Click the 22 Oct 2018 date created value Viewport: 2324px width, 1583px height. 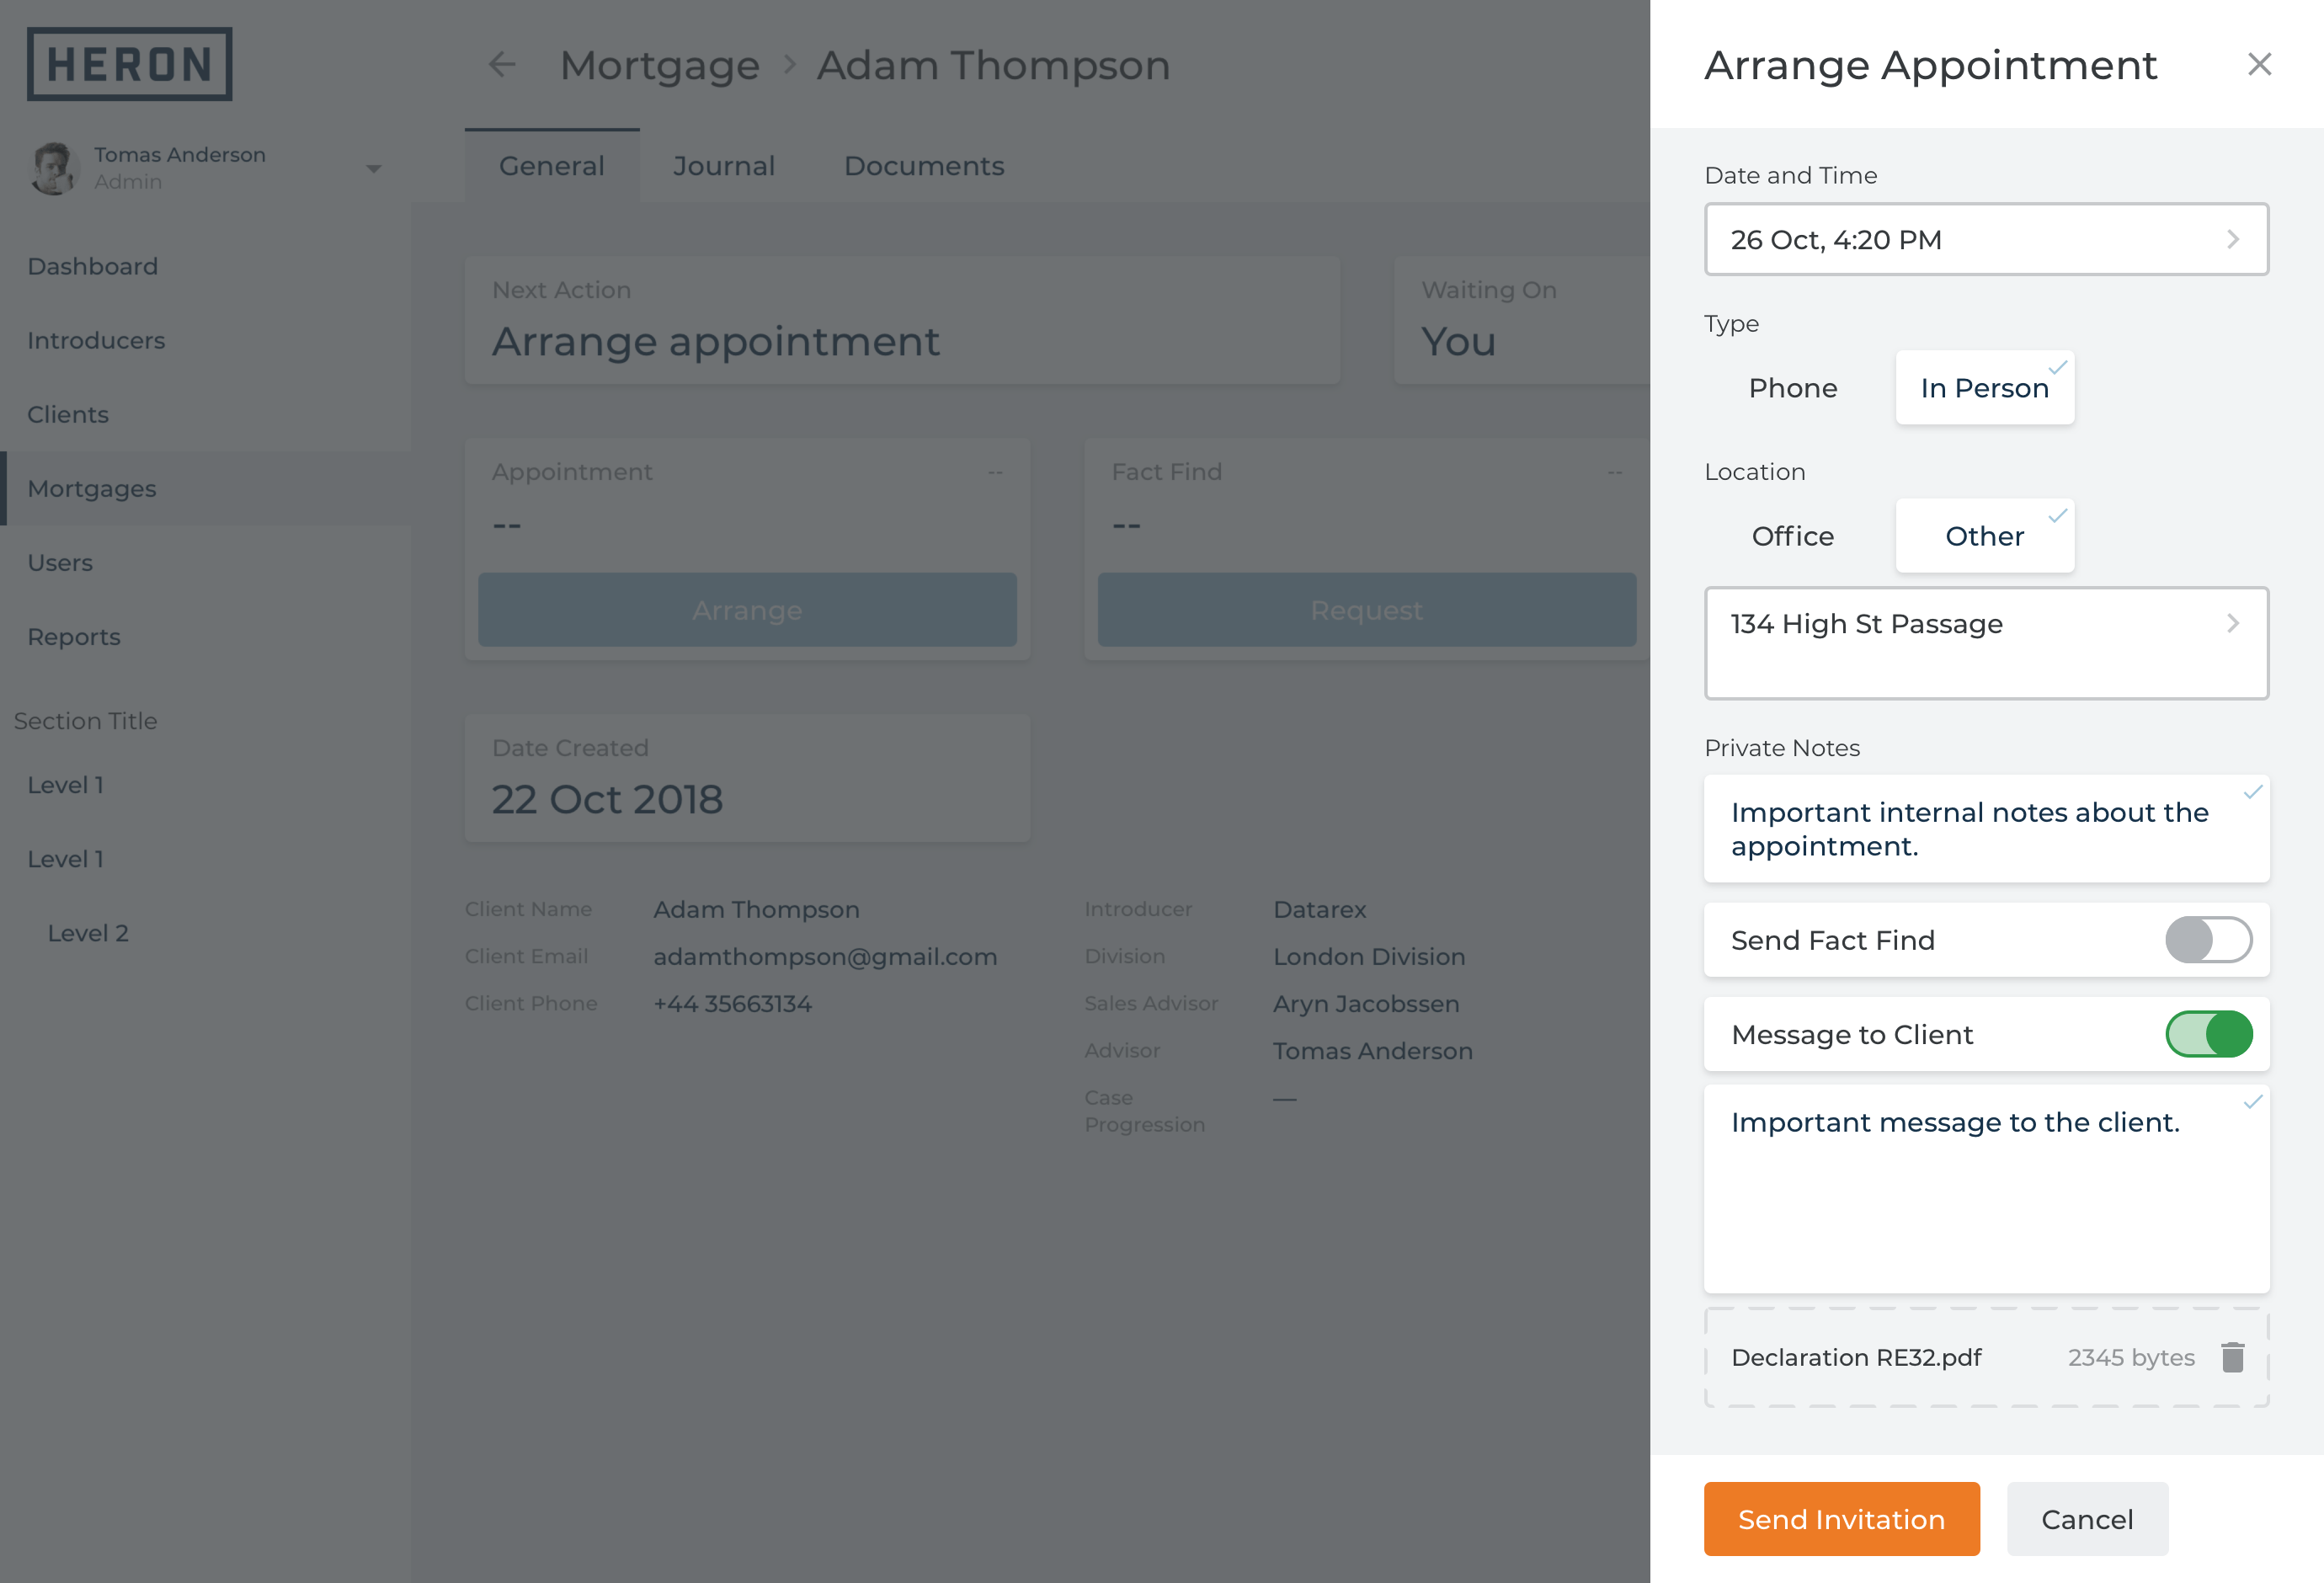pyautogui.click(x=607, y=800)
